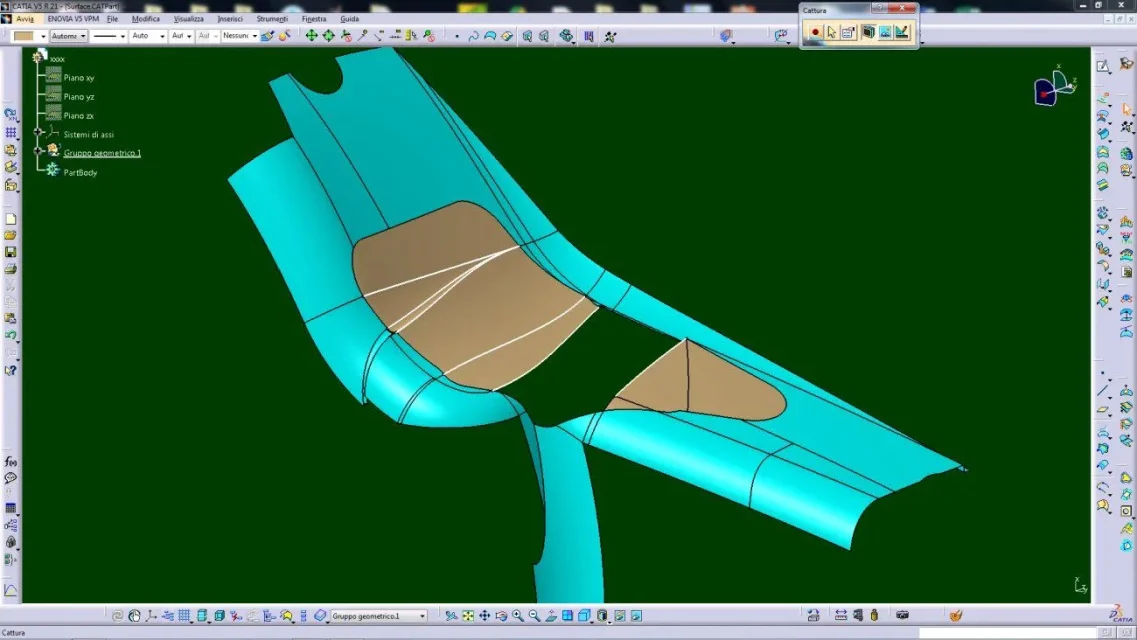Select Gruppo geometrico.1 in the tree
1137x640 pixels.
(x=102, y=153)
